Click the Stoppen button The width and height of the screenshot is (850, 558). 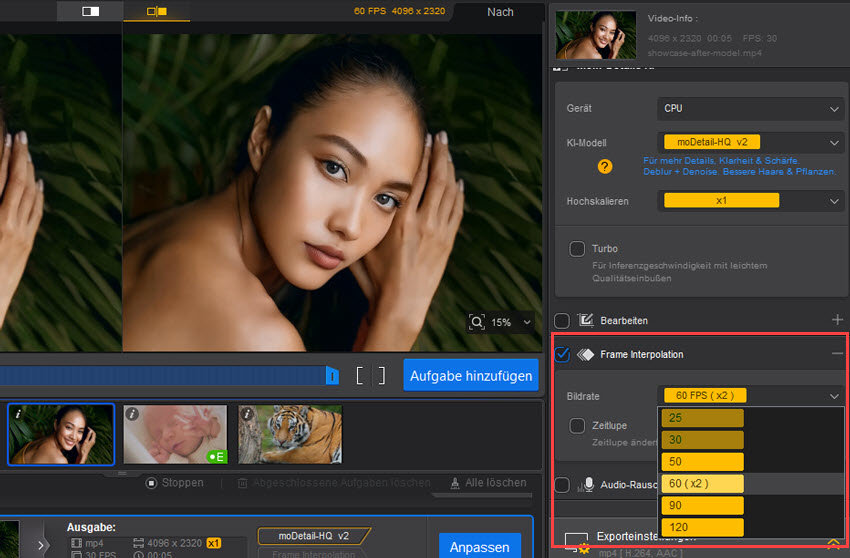175,483
